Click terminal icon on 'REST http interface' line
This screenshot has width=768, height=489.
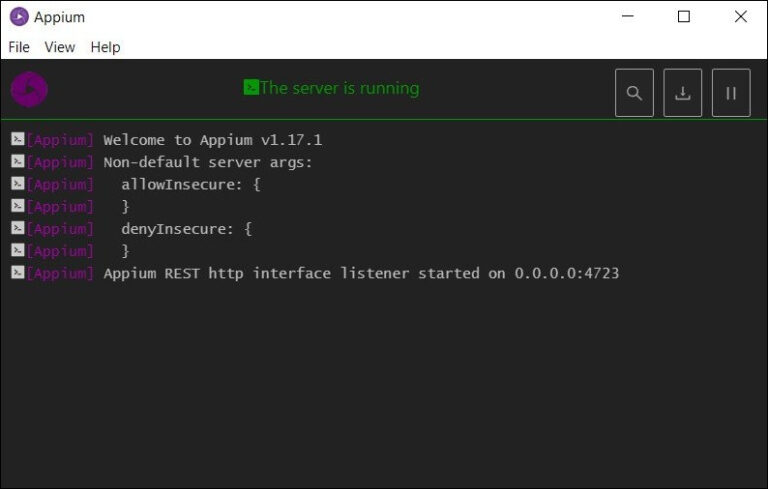tap(18, 272)
